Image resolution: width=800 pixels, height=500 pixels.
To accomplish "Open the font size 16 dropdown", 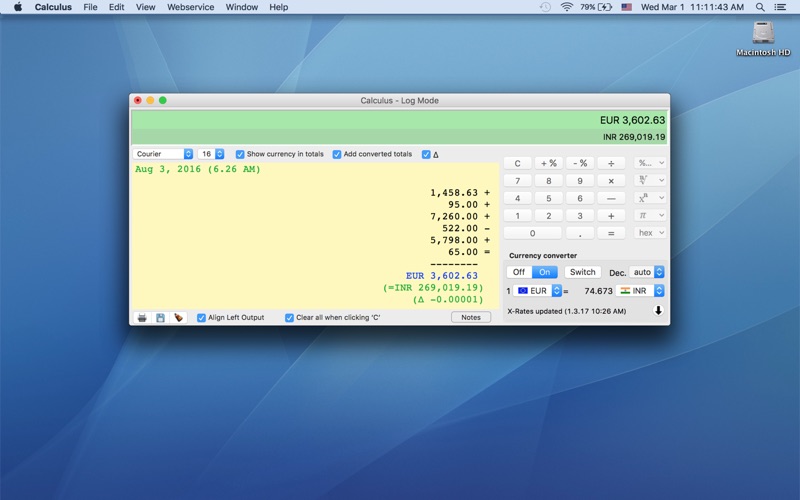I will point(211,154).
